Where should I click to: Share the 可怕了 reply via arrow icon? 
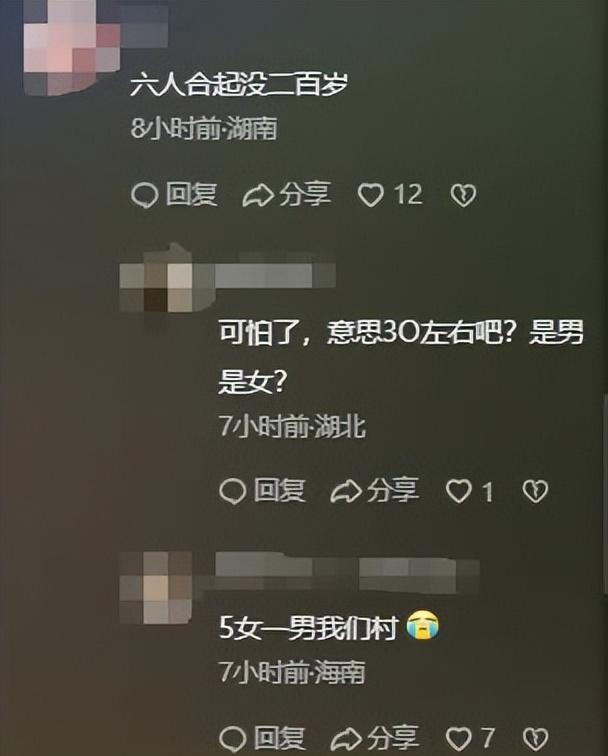pyautogui.click(x=346, y=492)
